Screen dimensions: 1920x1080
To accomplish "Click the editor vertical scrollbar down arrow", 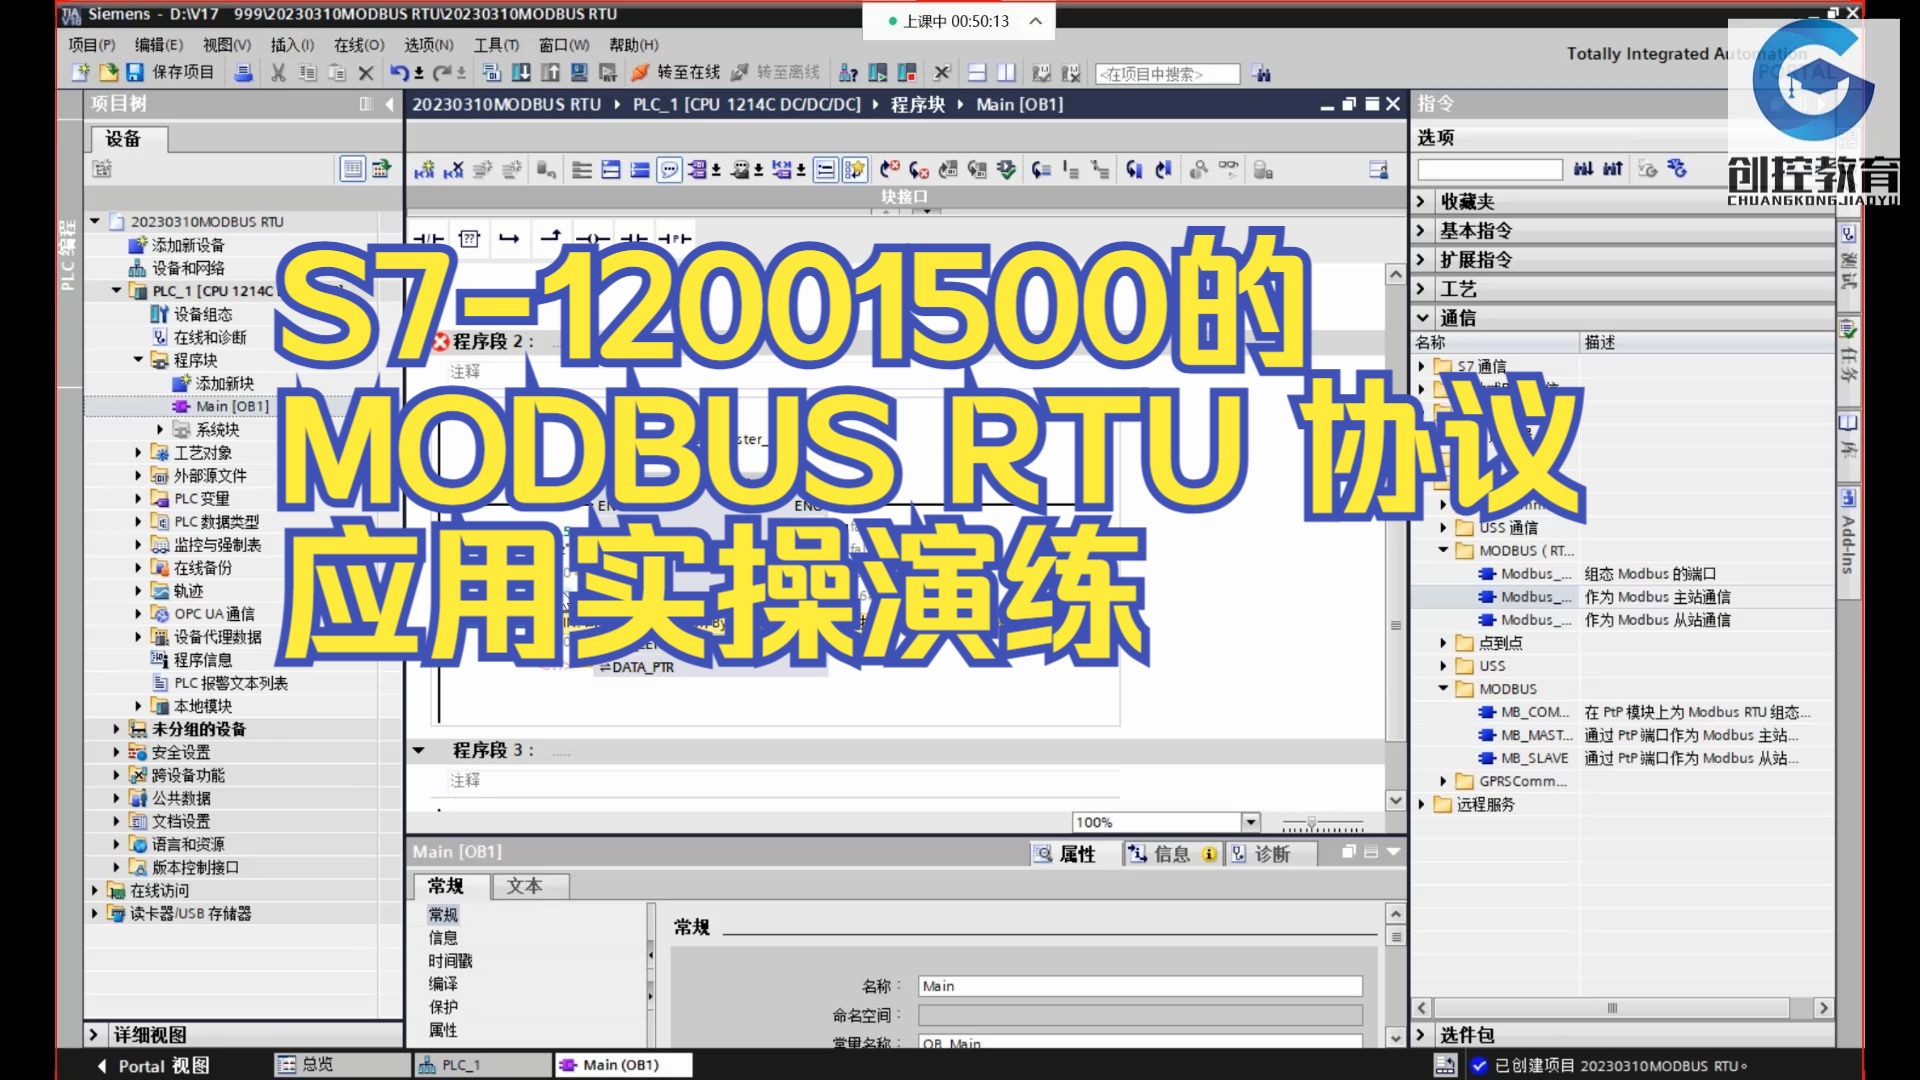I will tap(1396, 800).
